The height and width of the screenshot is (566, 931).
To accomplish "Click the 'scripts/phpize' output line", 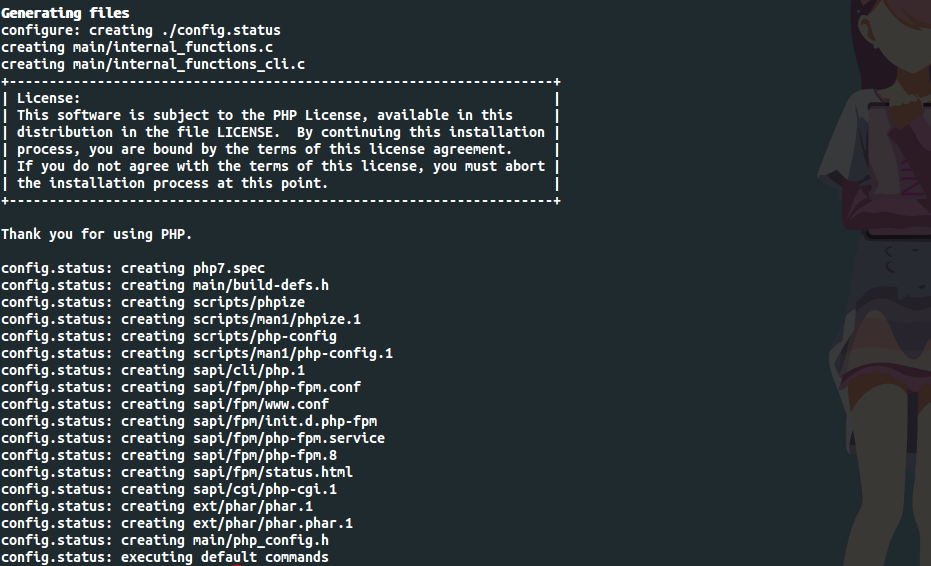I will tap(153, 302).
